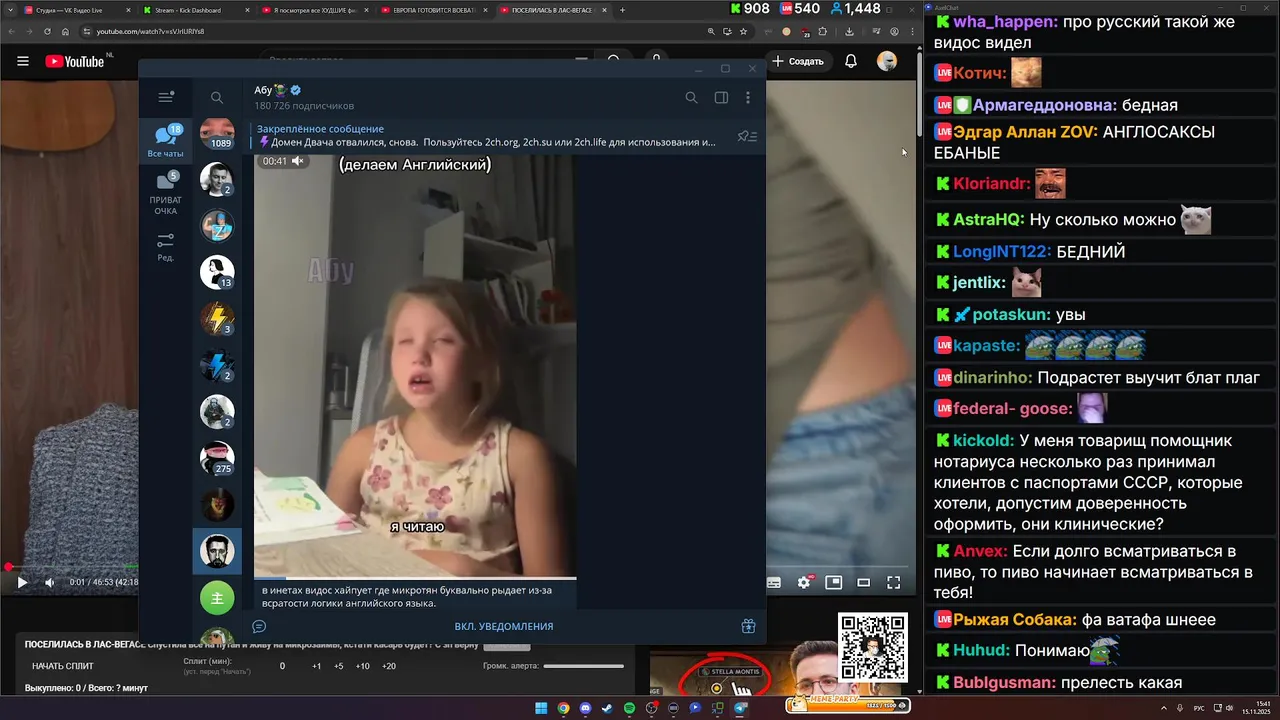This screenshot has width=1280, height=720.
Task: Open the green avatar chat
Action: pyautogui.click(x=217, y=598)
